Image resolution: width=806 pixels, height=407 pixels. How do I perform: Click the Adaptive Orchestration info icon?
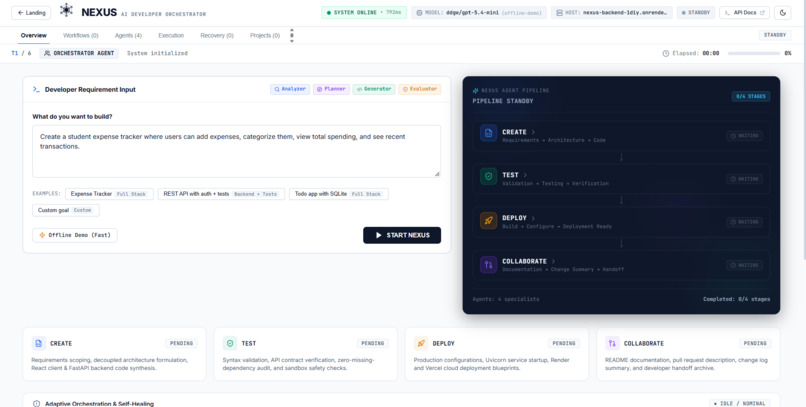(x=36, y=404)
